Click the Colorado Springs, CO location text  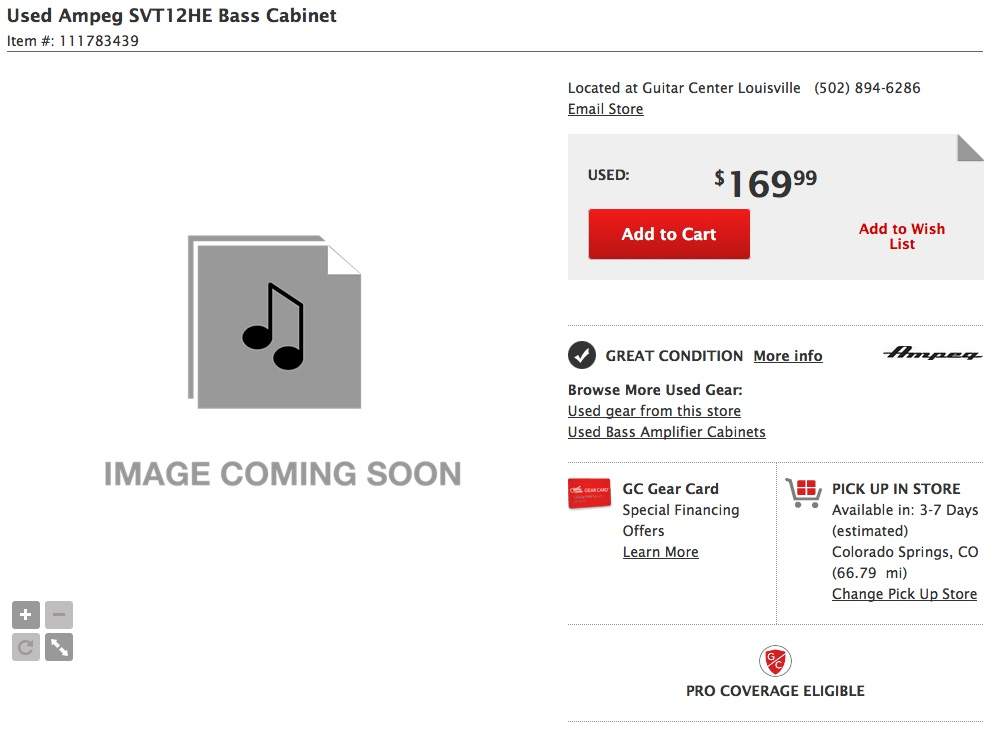(x=905, y=552)
